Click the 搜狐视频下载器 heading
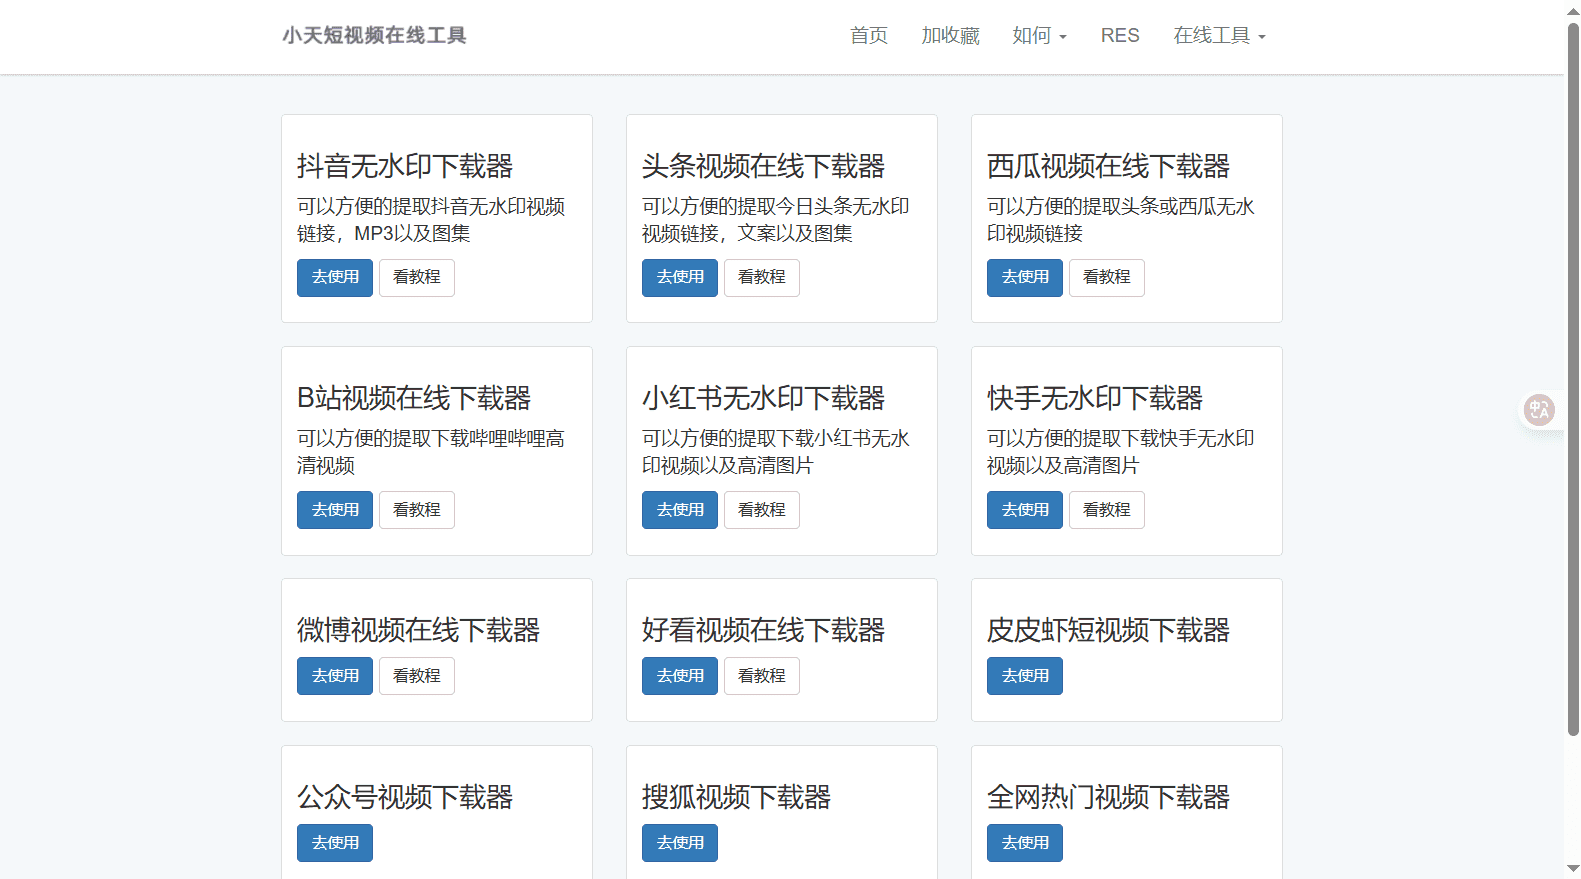The height and width of the screenshot is (879, 1581). point(737,797)
